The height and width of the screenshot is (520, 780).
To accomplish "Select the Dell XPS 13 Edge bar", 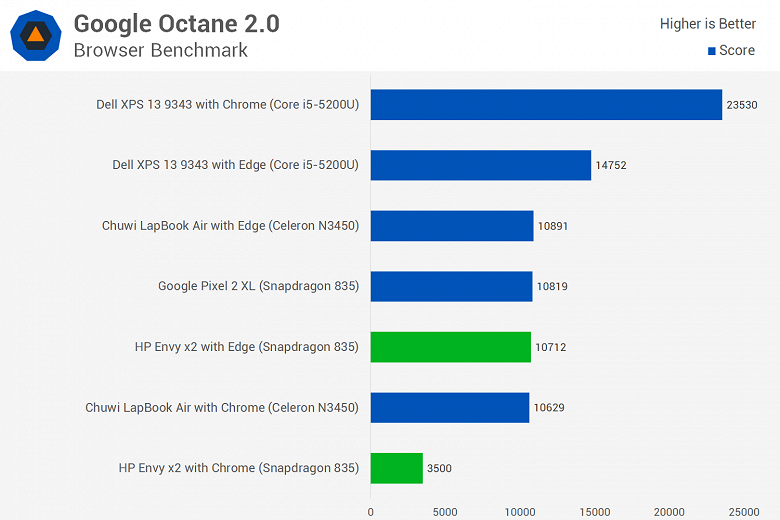I will [481, 165].
